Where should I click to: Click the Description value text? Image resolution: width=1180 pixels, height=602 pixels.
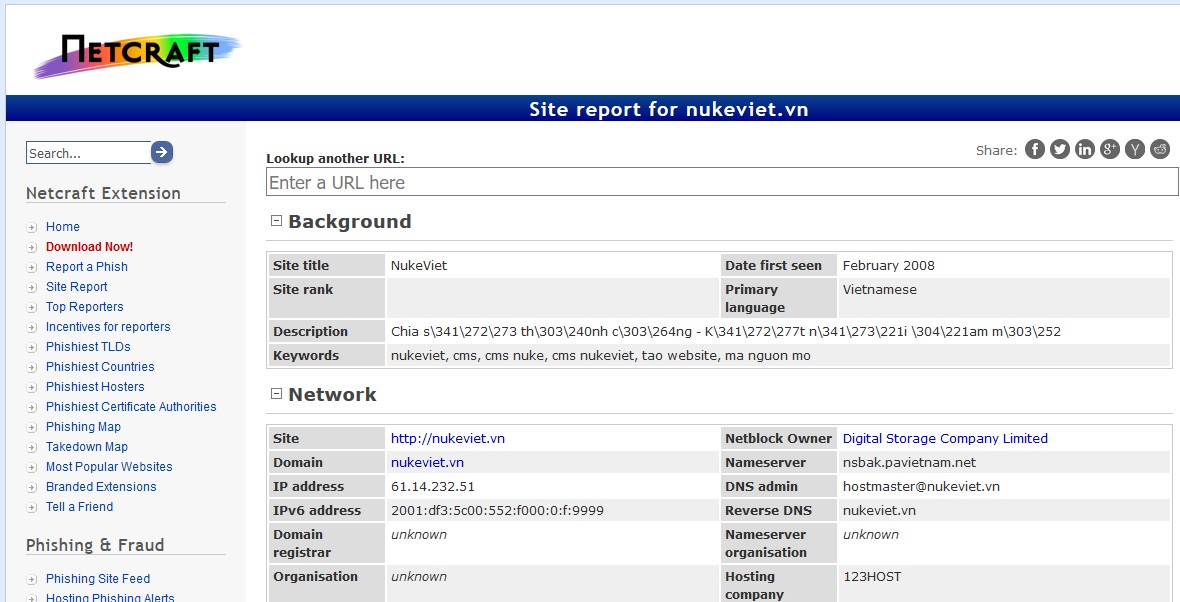[x=725, y=331]
